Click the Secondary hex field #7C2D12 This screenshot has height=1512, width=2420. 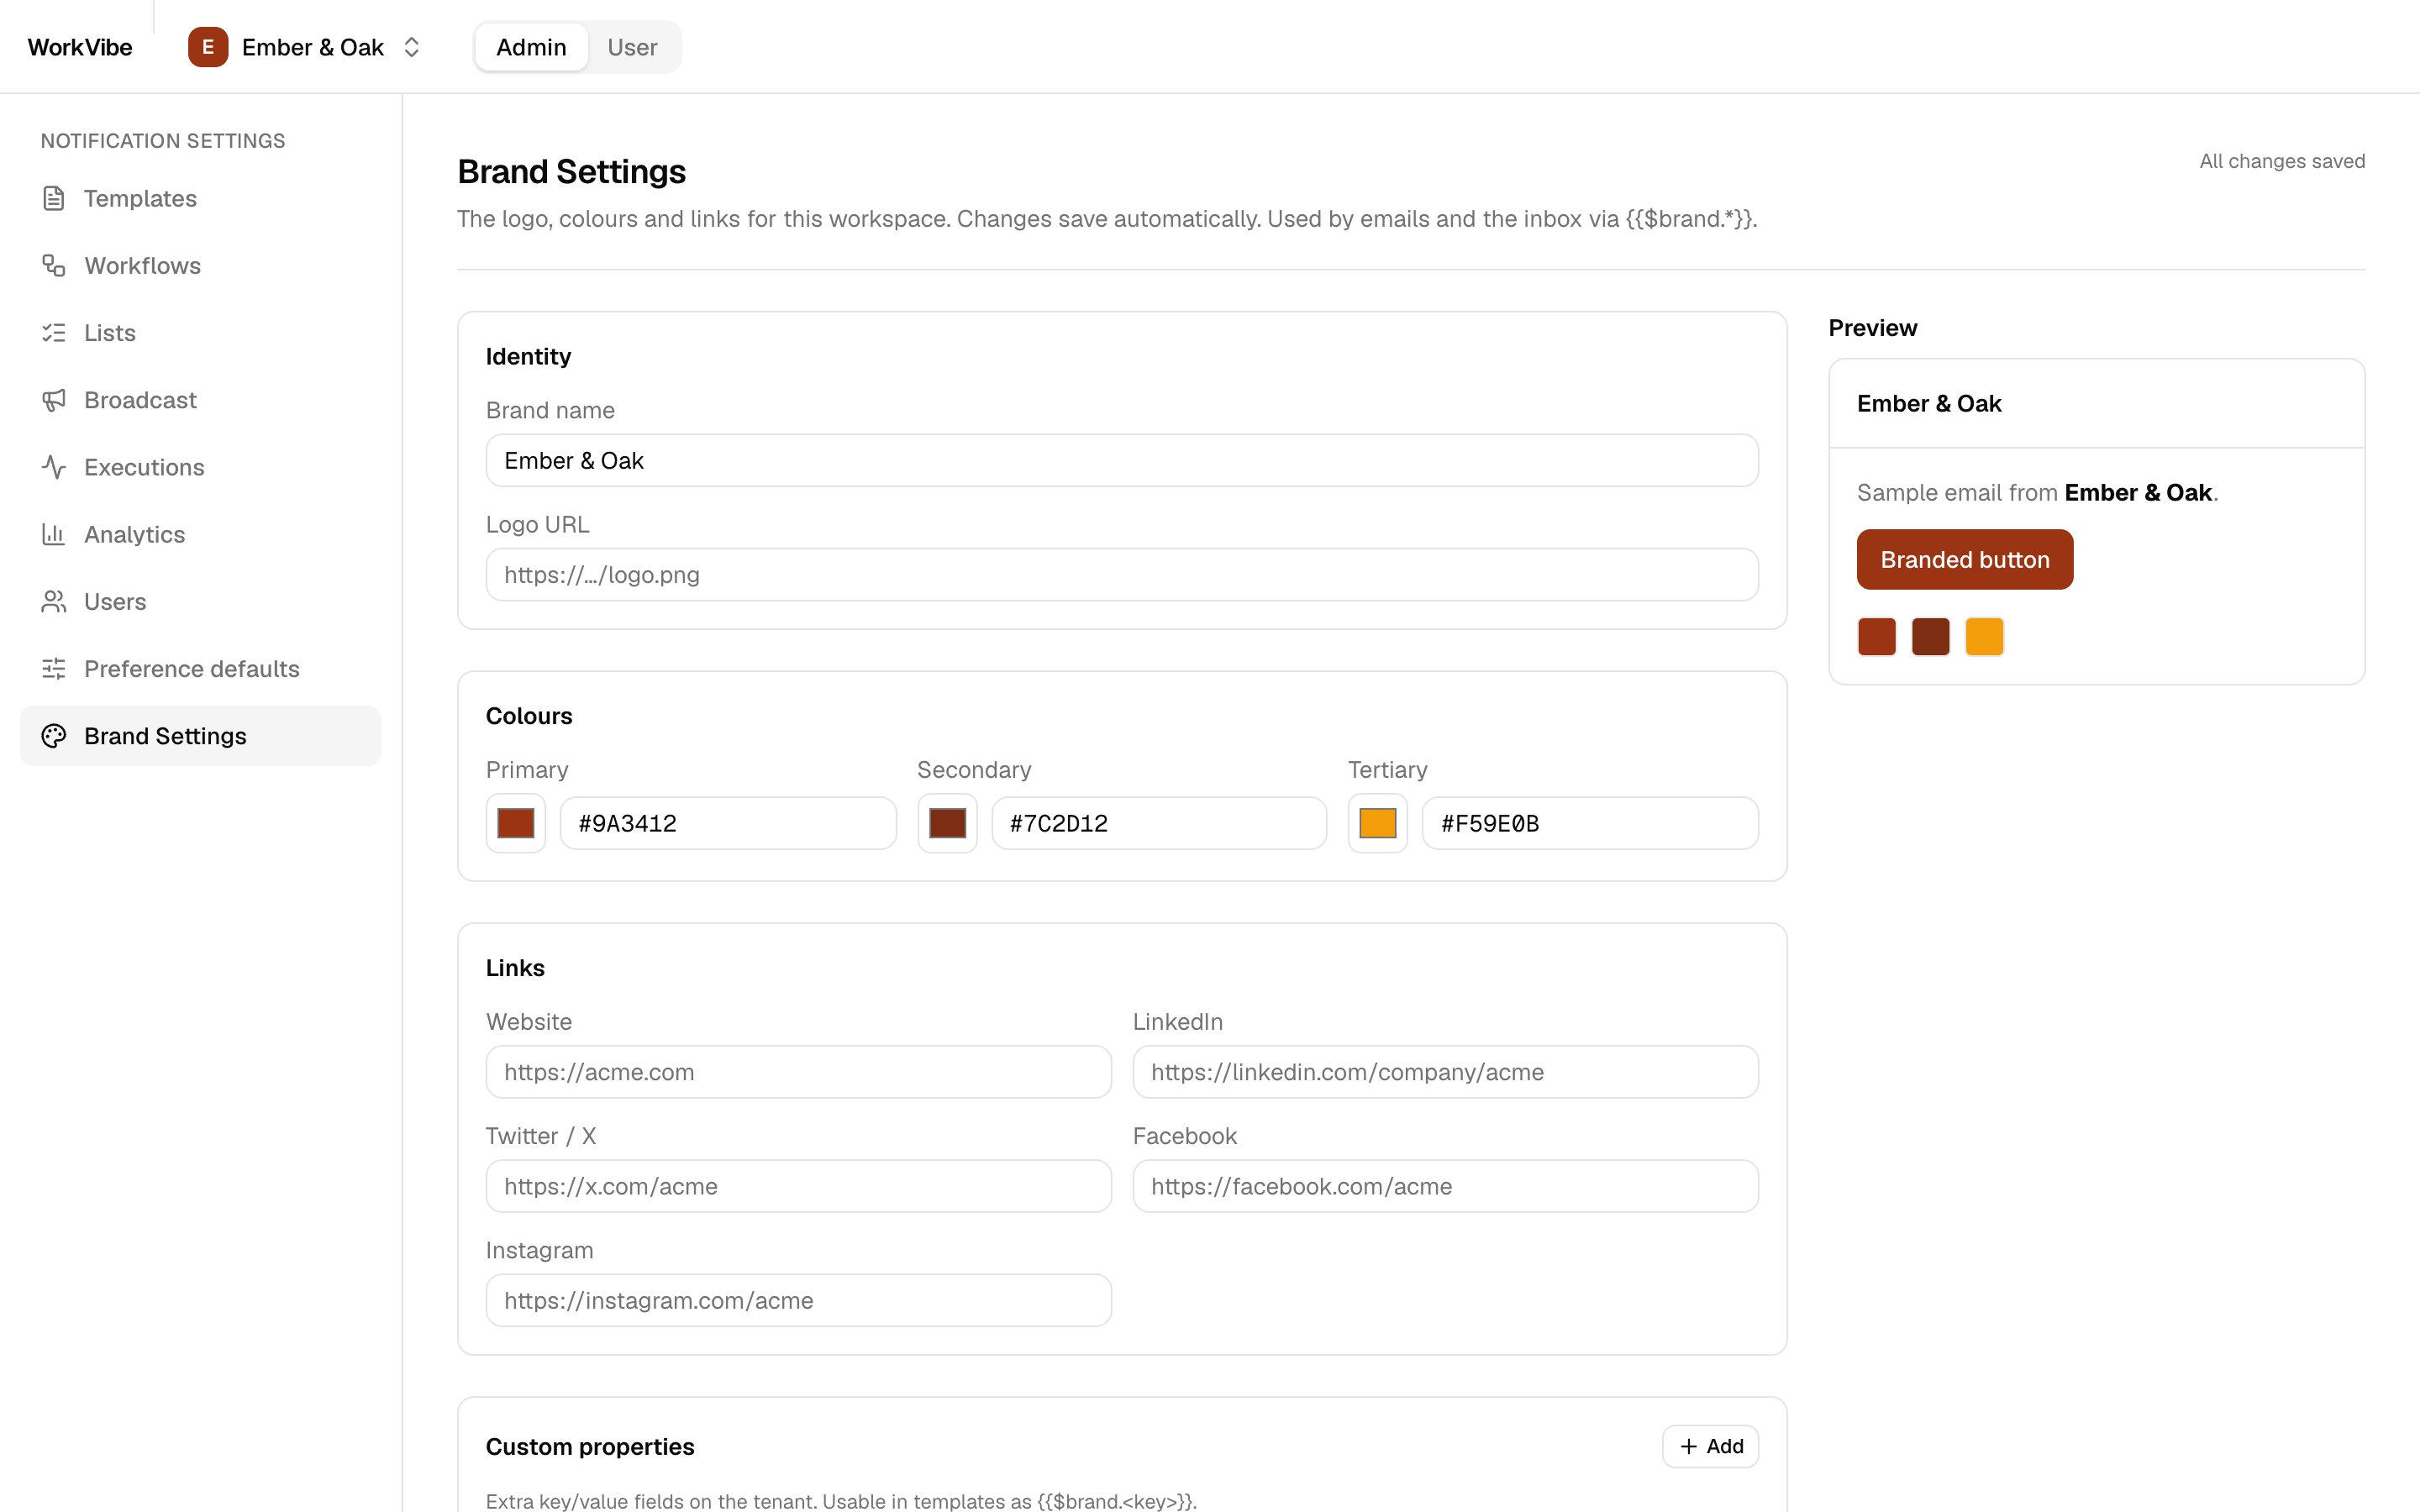pos(1159,823)
